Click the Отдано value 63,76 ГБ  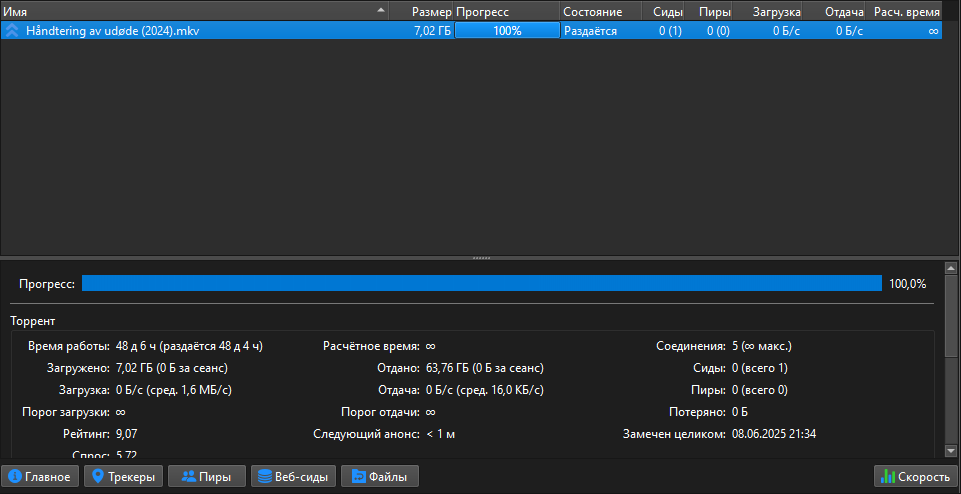(x=485, y=368)
